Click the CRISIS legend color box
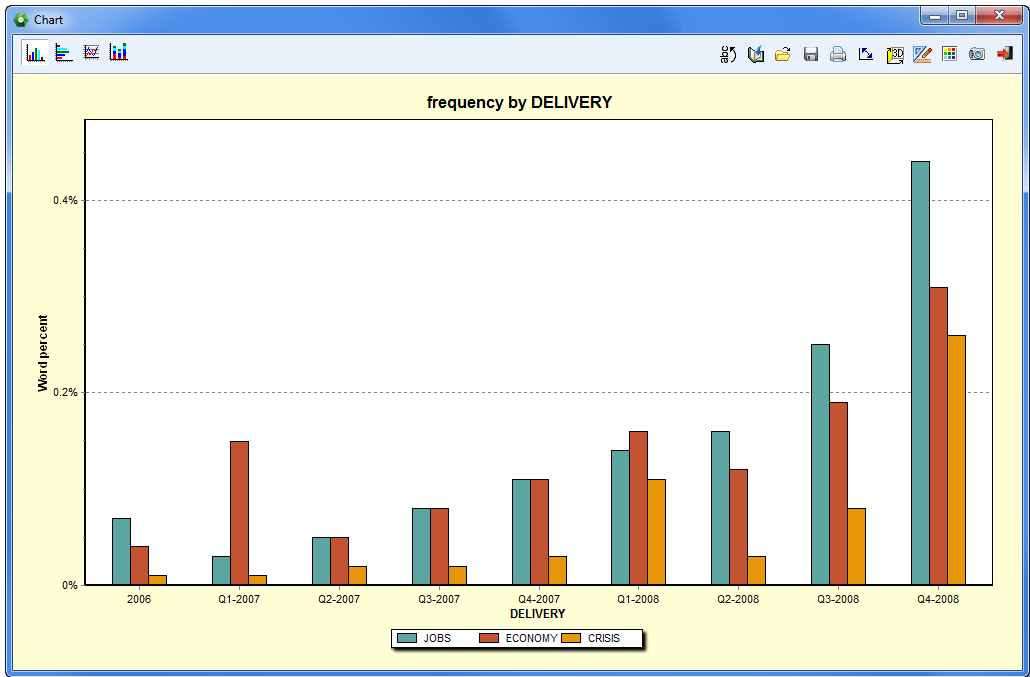The width and height of the screenshot is (1030, 677). (570, 638)
